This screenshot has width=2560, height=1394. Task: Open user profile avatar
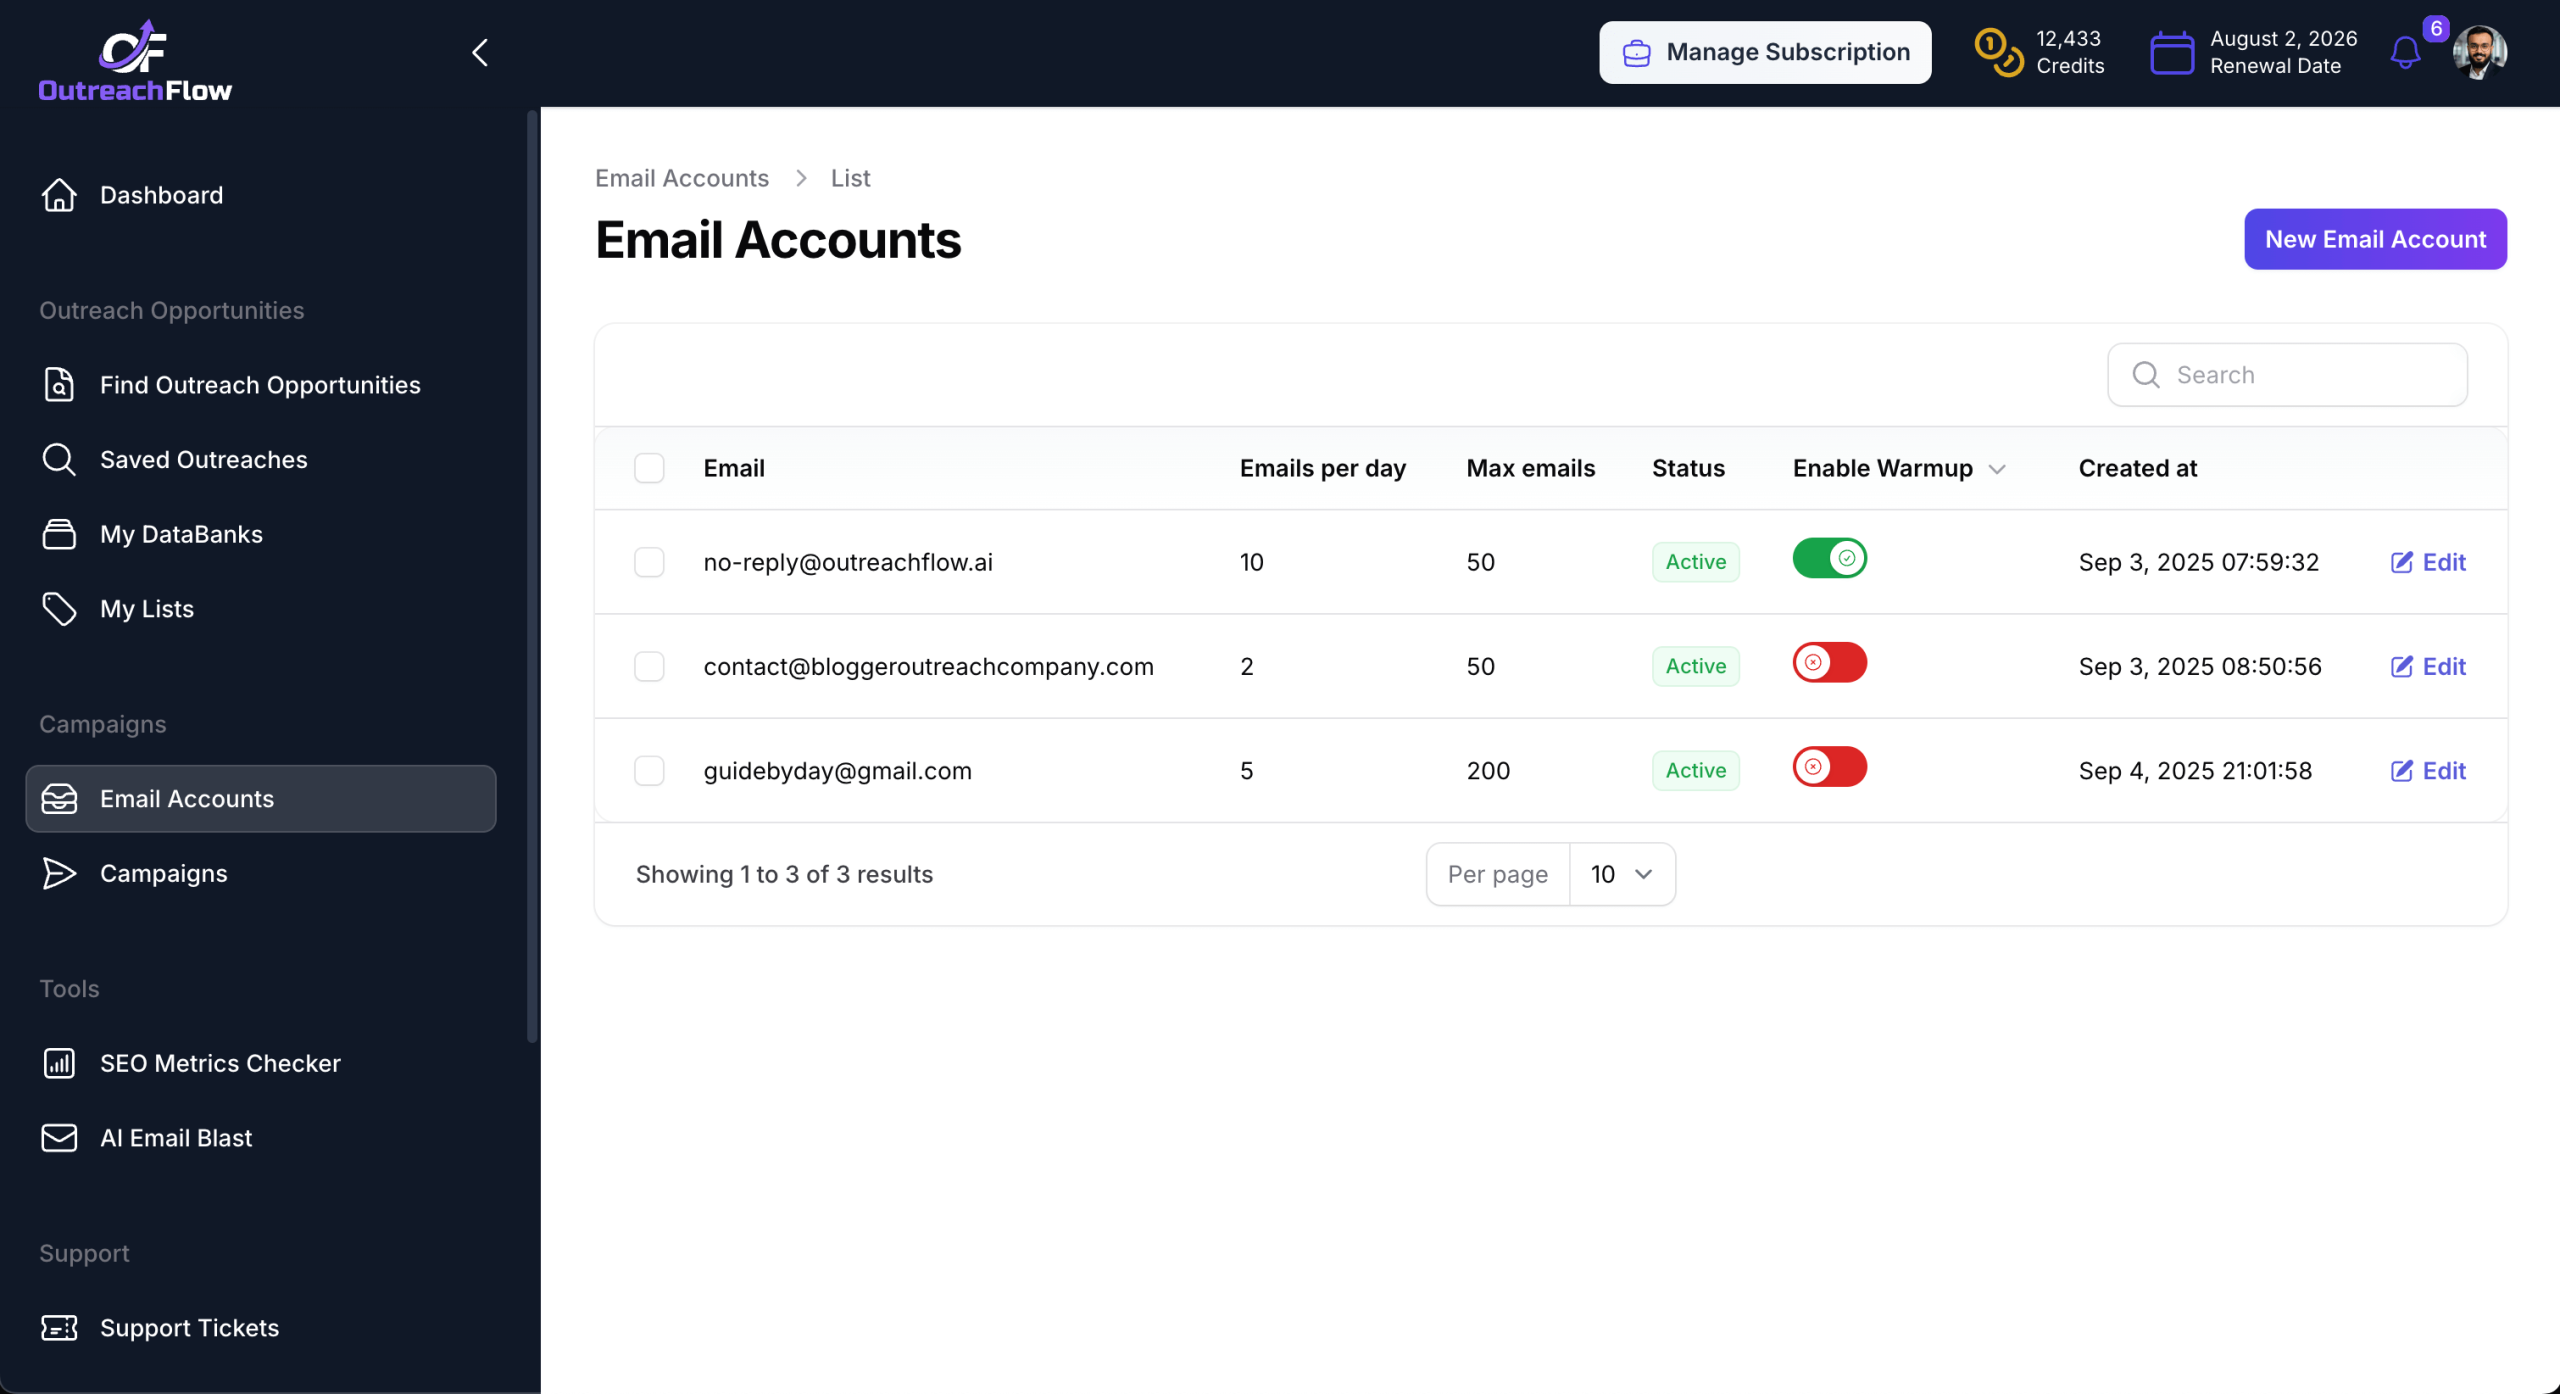(x=2479, y=52)
